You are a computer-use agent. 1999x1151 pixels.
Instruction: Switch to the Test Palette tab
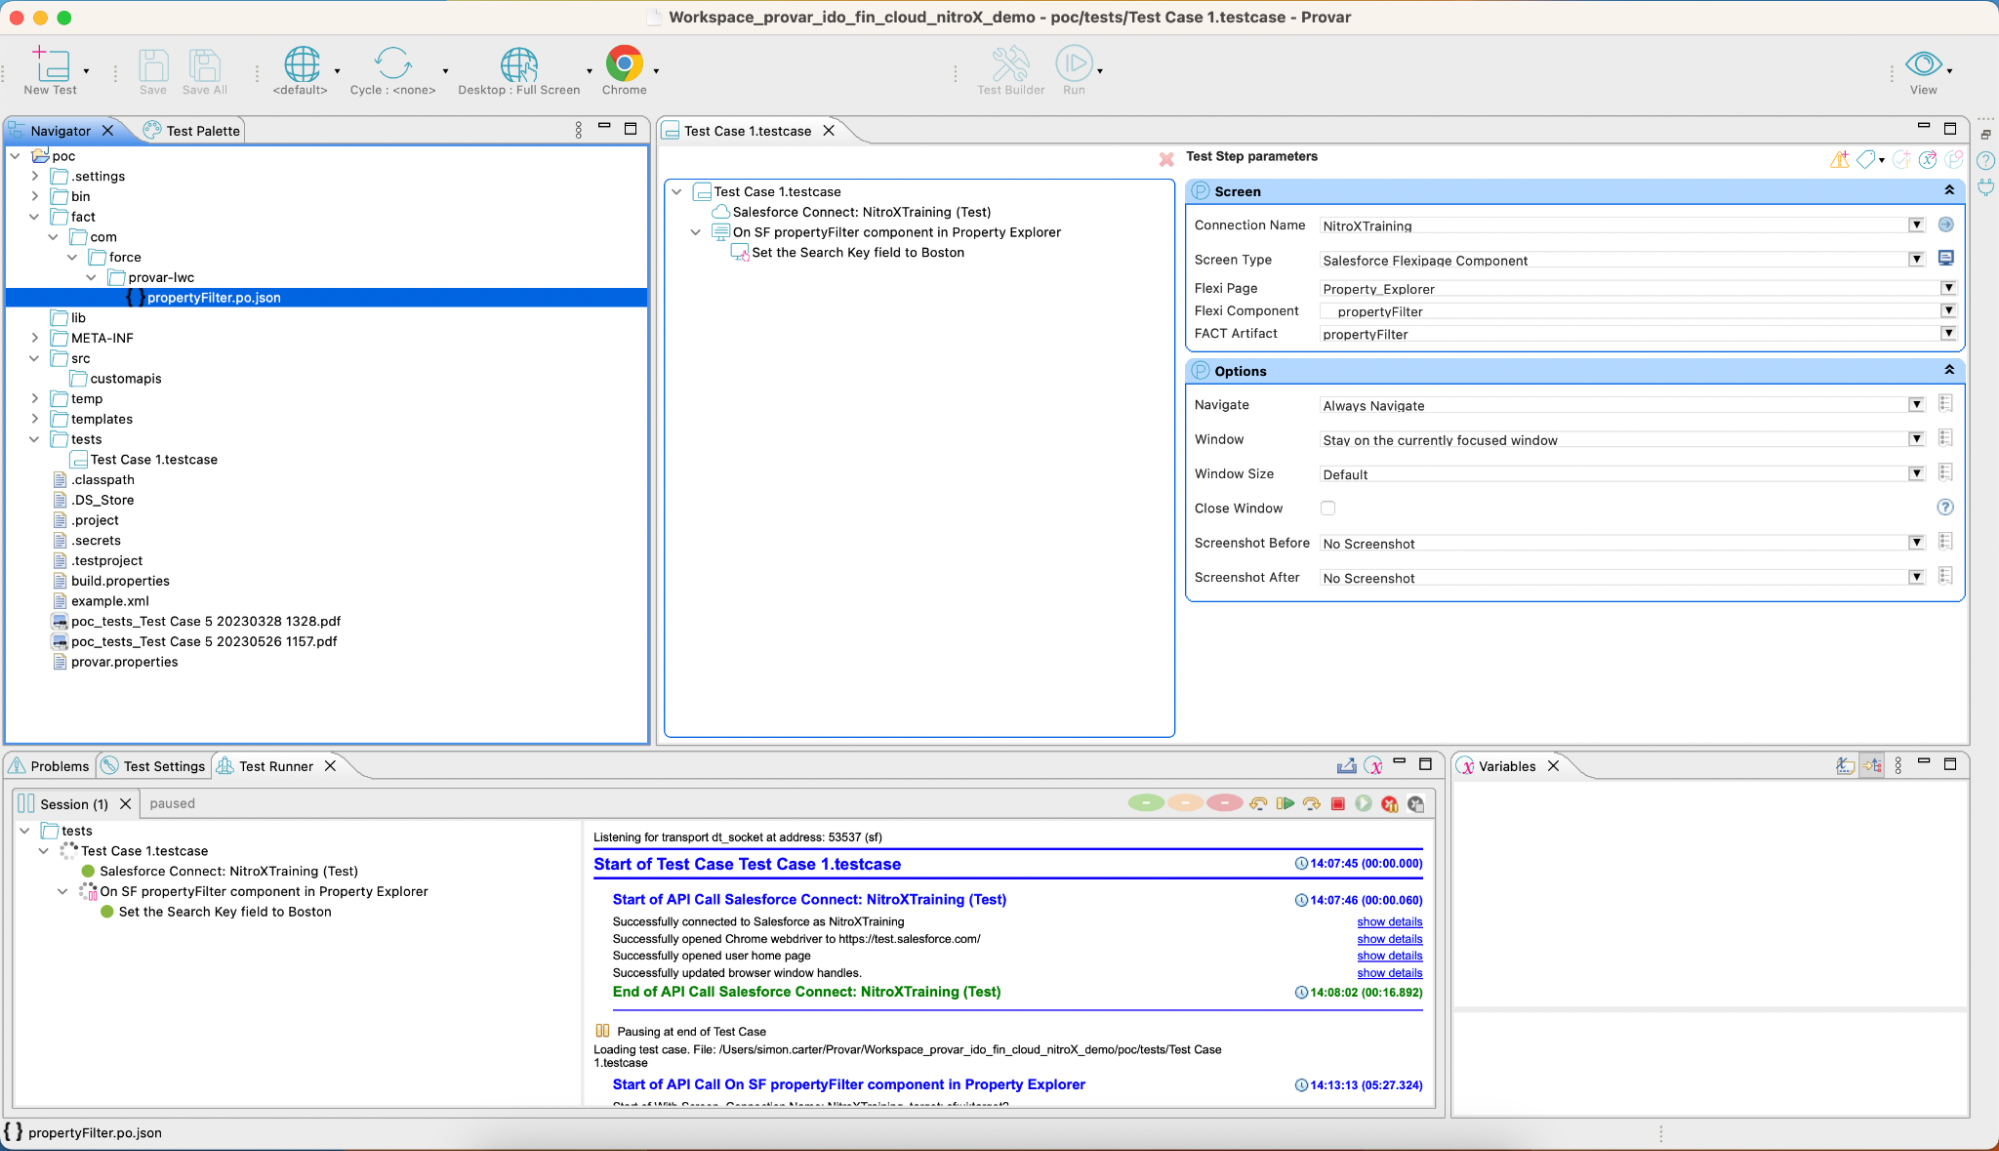(x=192, y=130)
